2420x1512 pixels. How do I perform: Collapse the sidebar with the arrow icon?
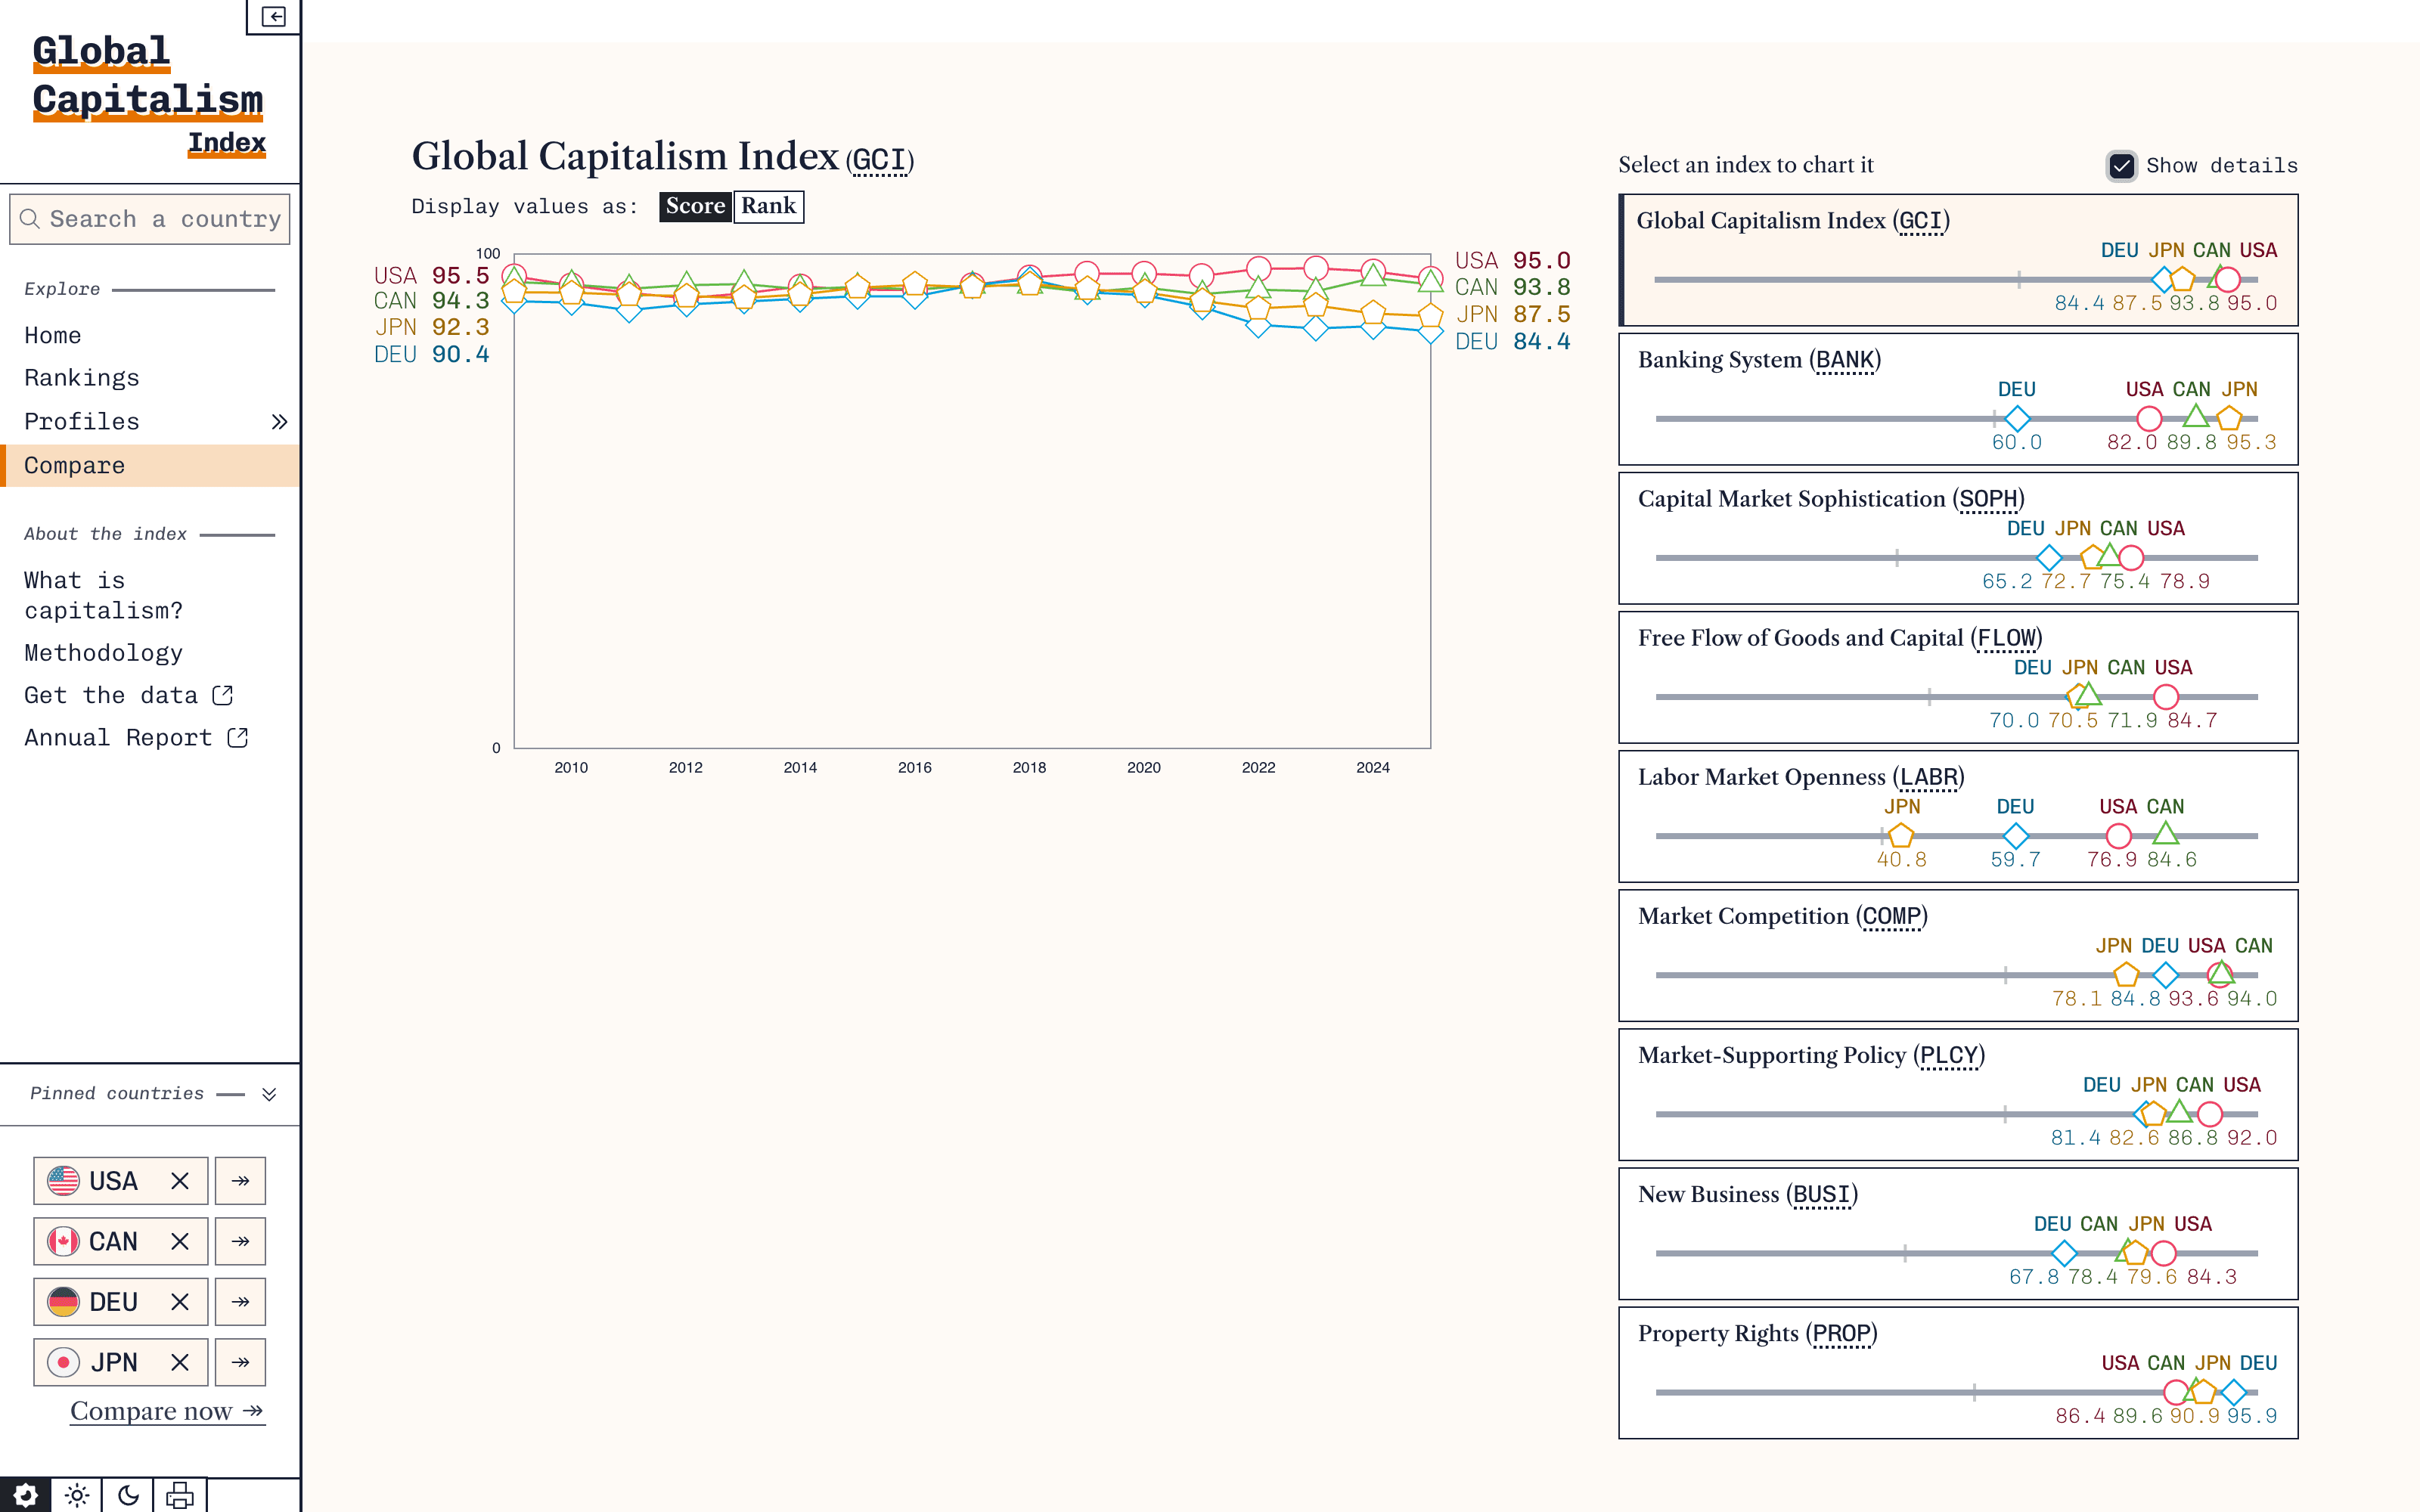click(x=273, y=17)
